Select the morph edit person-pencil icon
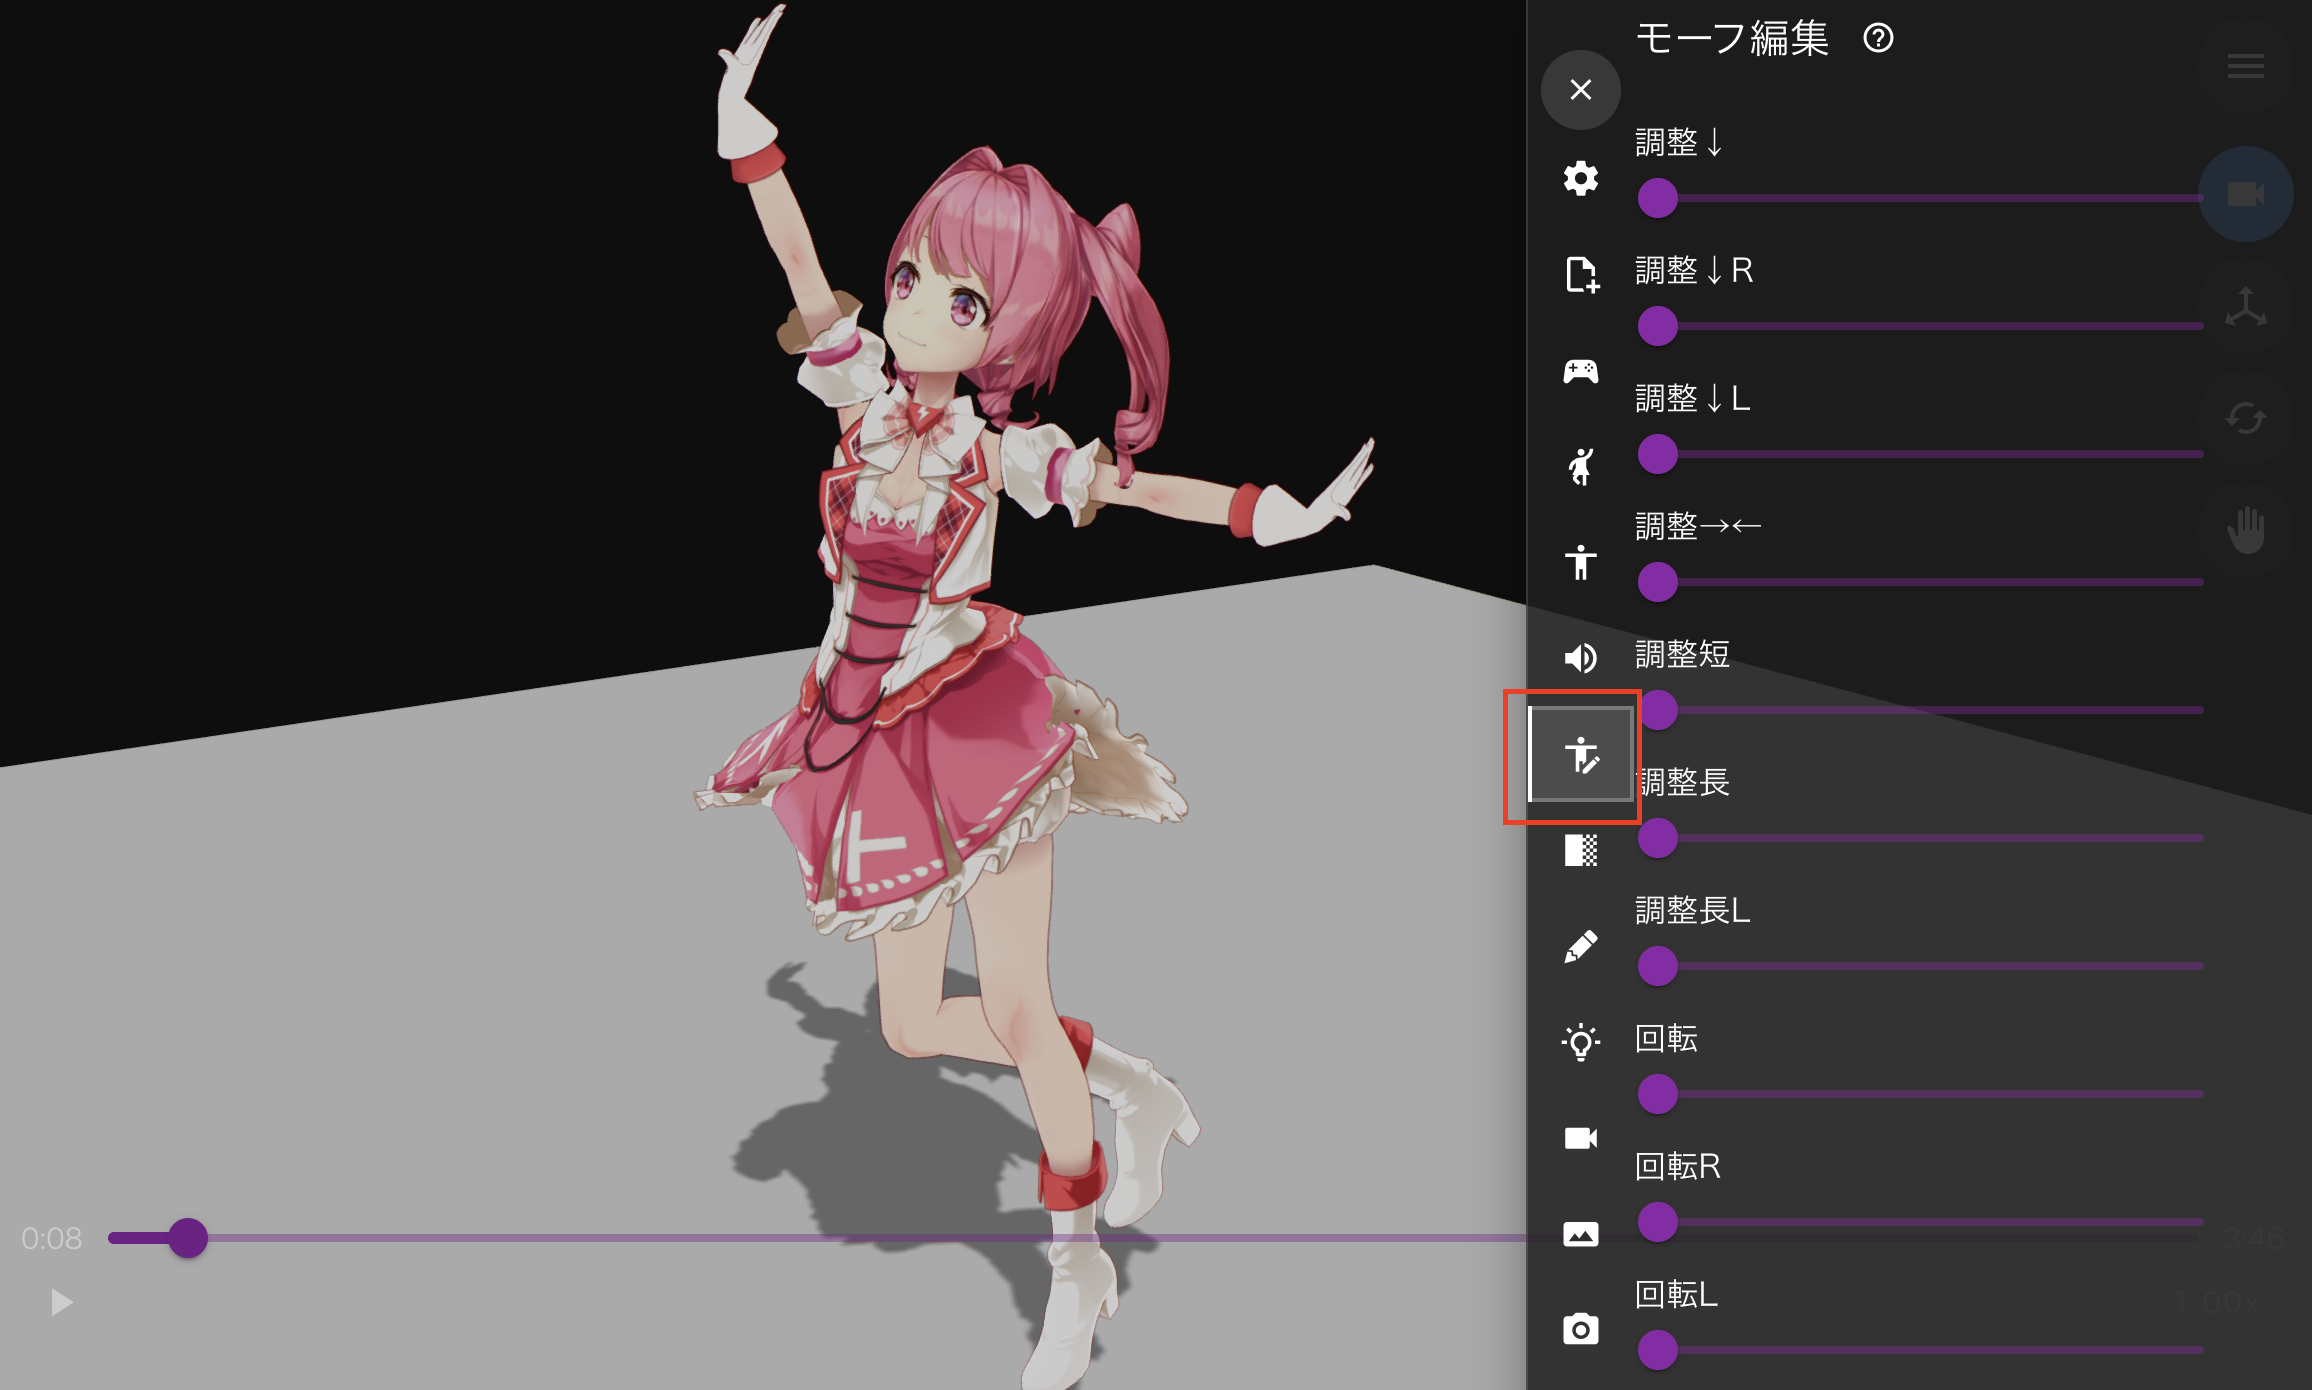 pos(1580,755)
